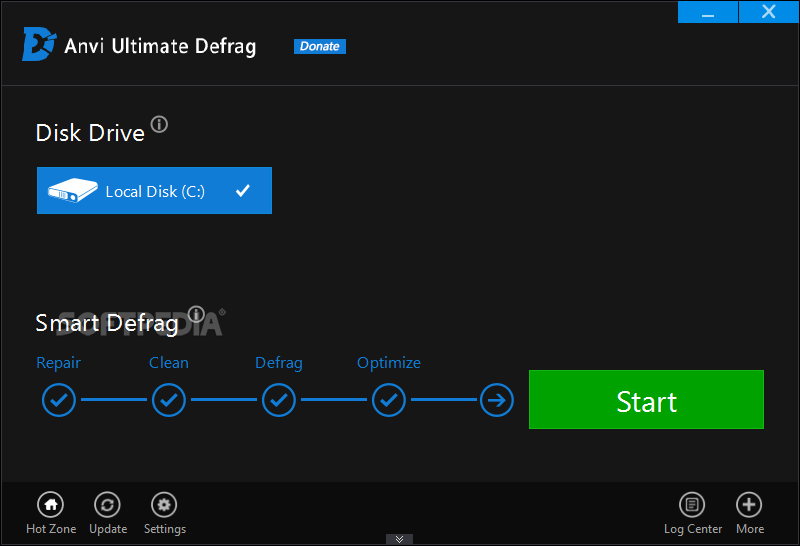
Task: Toggle the Optimize step checkmark
Action: (x=389, y=400)
